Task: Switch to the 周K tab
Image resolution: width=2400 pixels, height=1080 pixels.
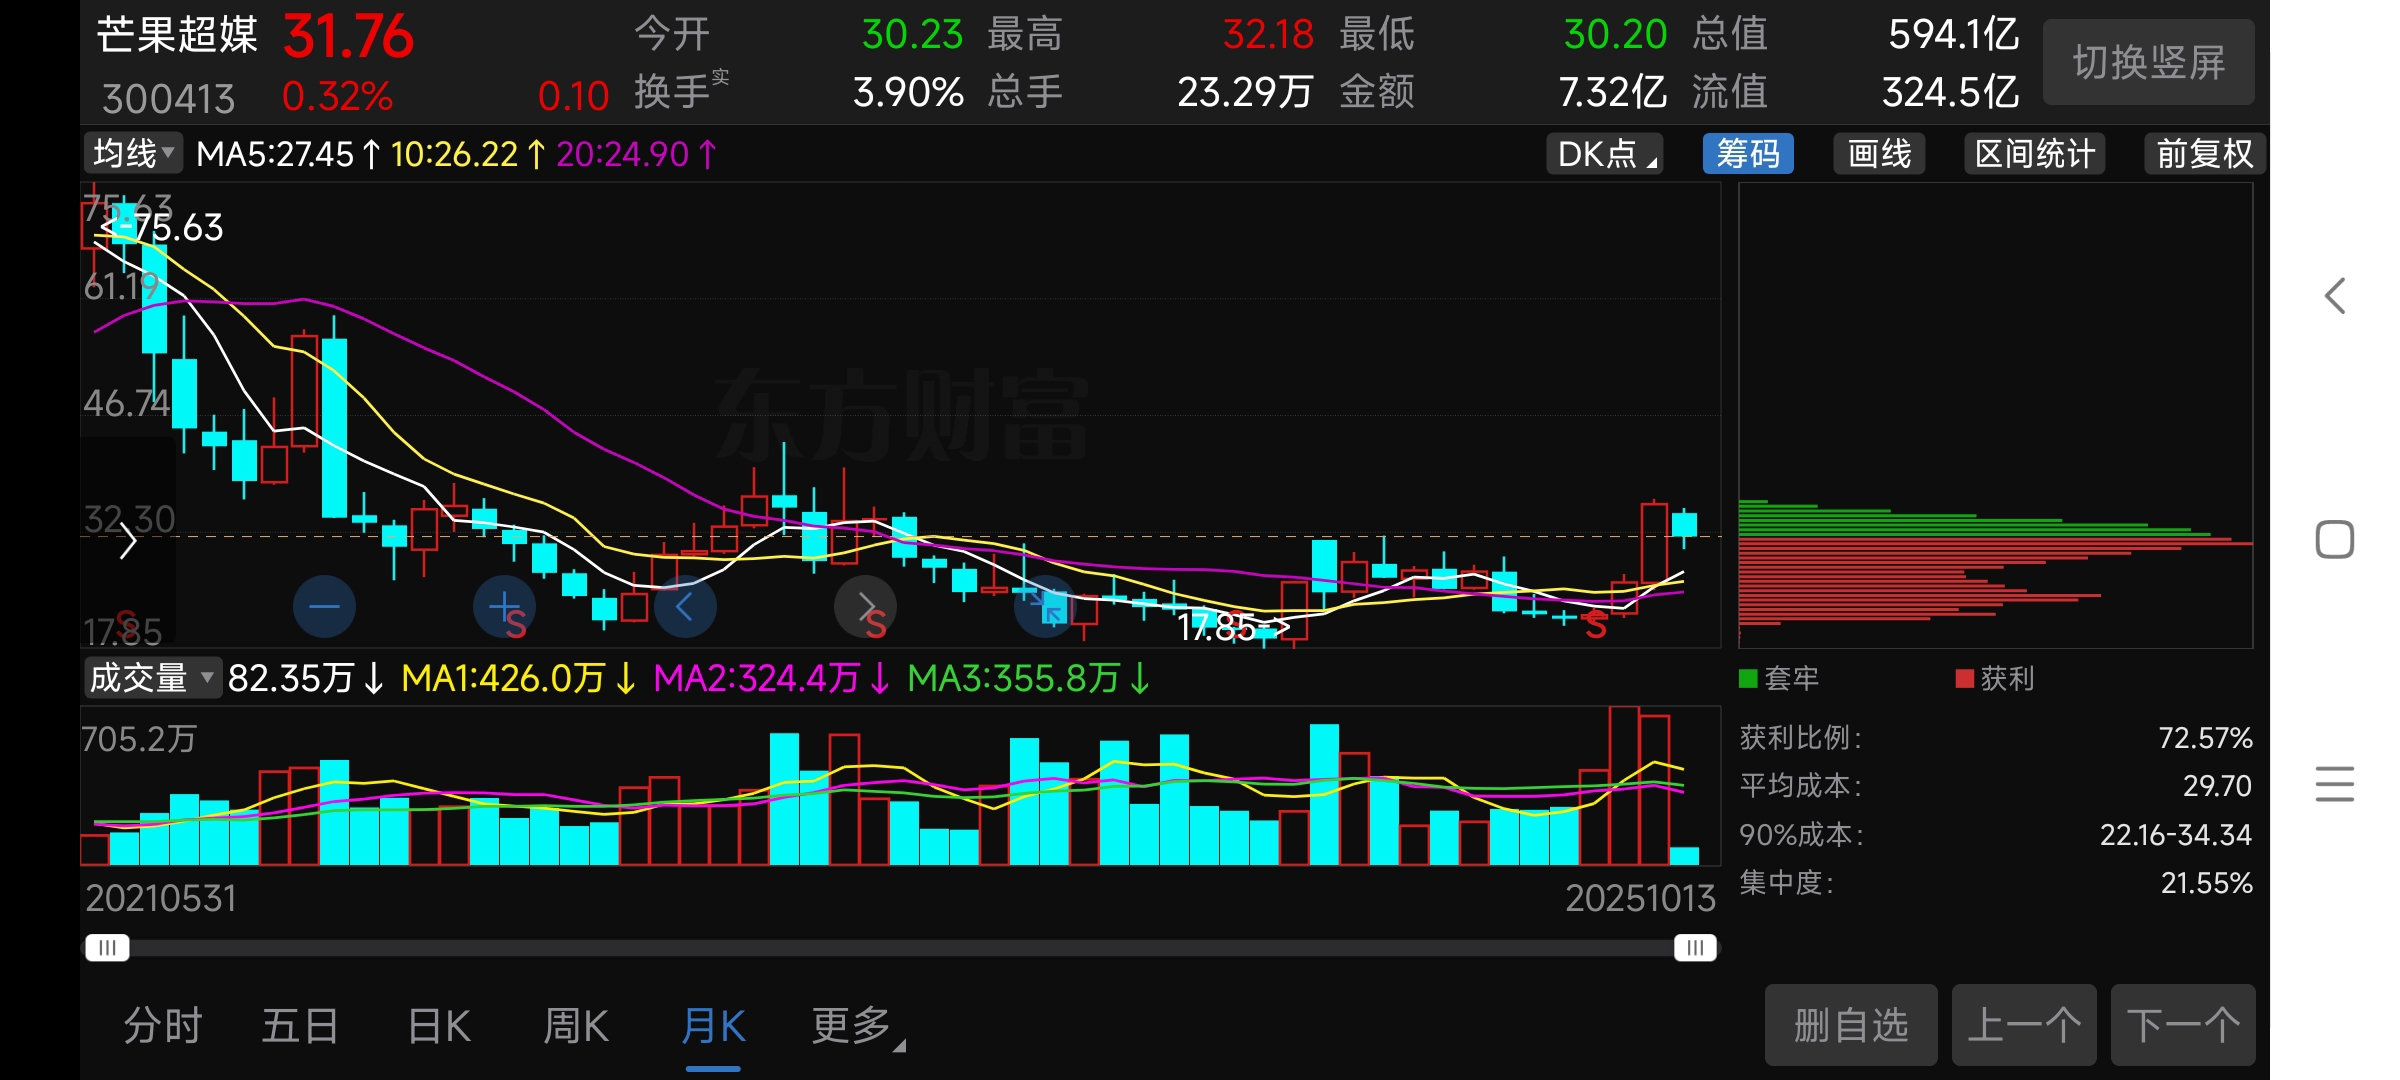Action: 576,1026
